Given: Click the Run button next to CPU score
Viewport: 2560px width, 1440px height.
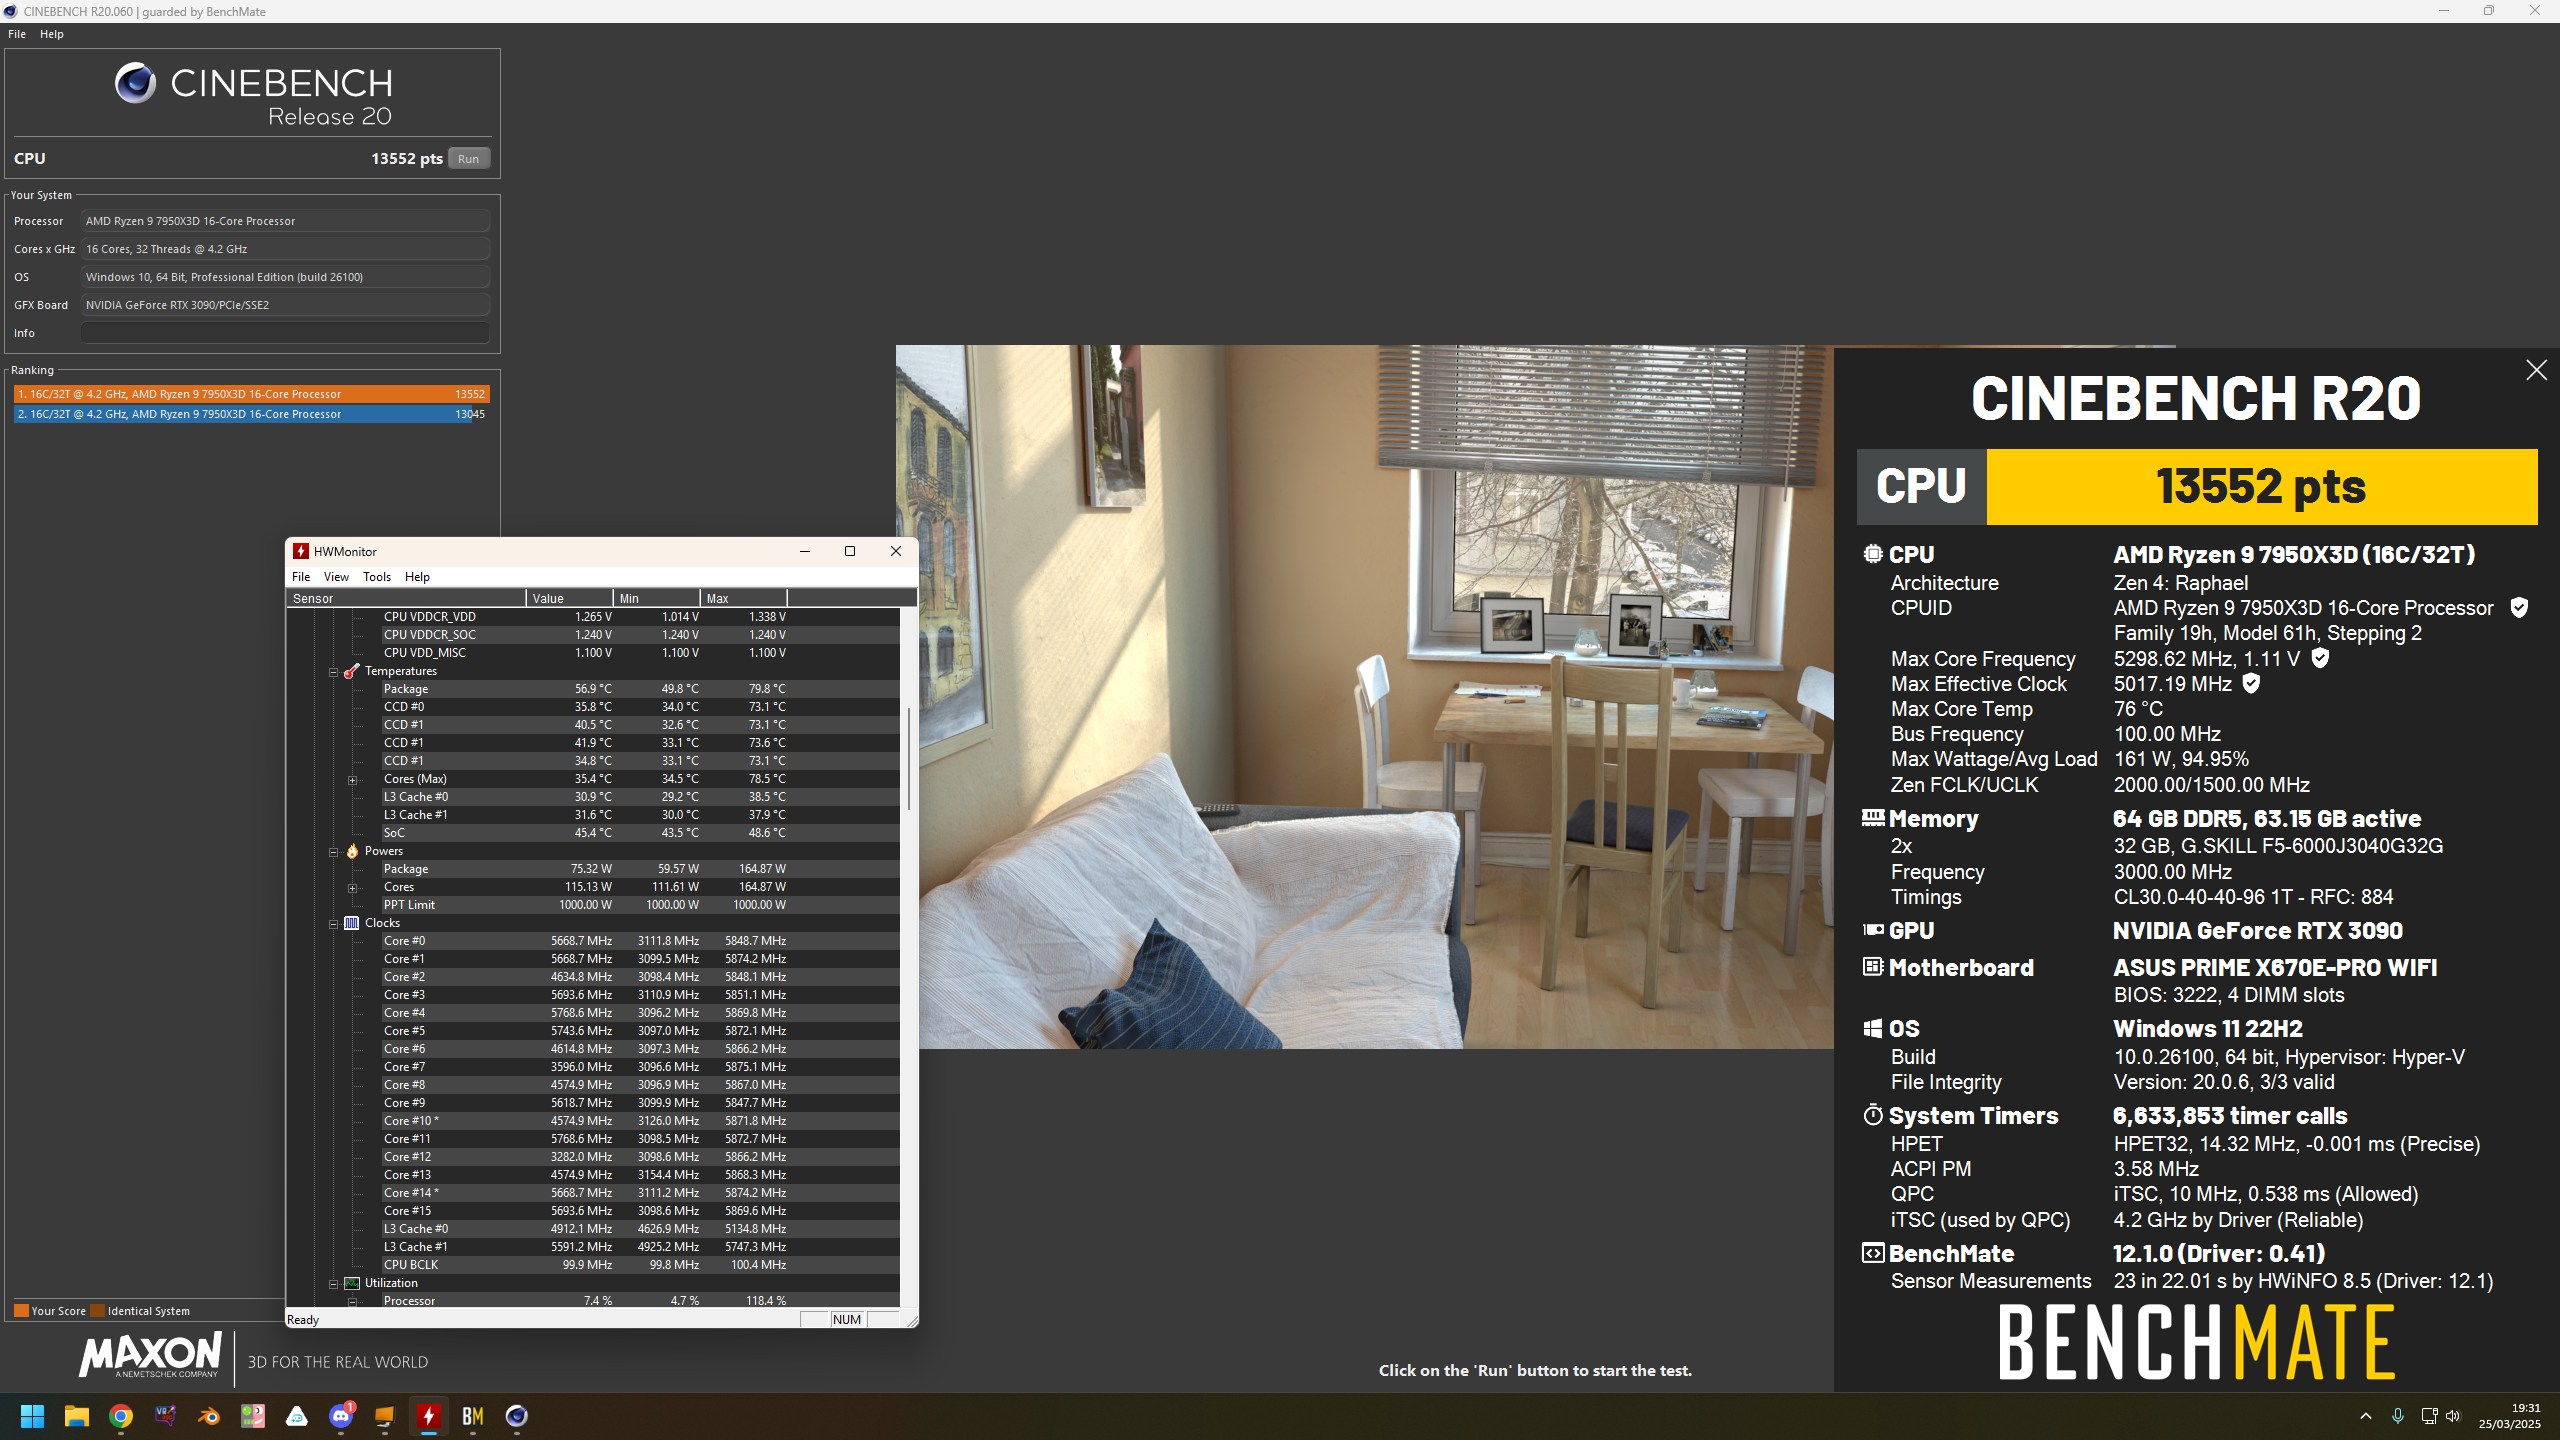Looking at the screenshot, I should pos(468,158).
